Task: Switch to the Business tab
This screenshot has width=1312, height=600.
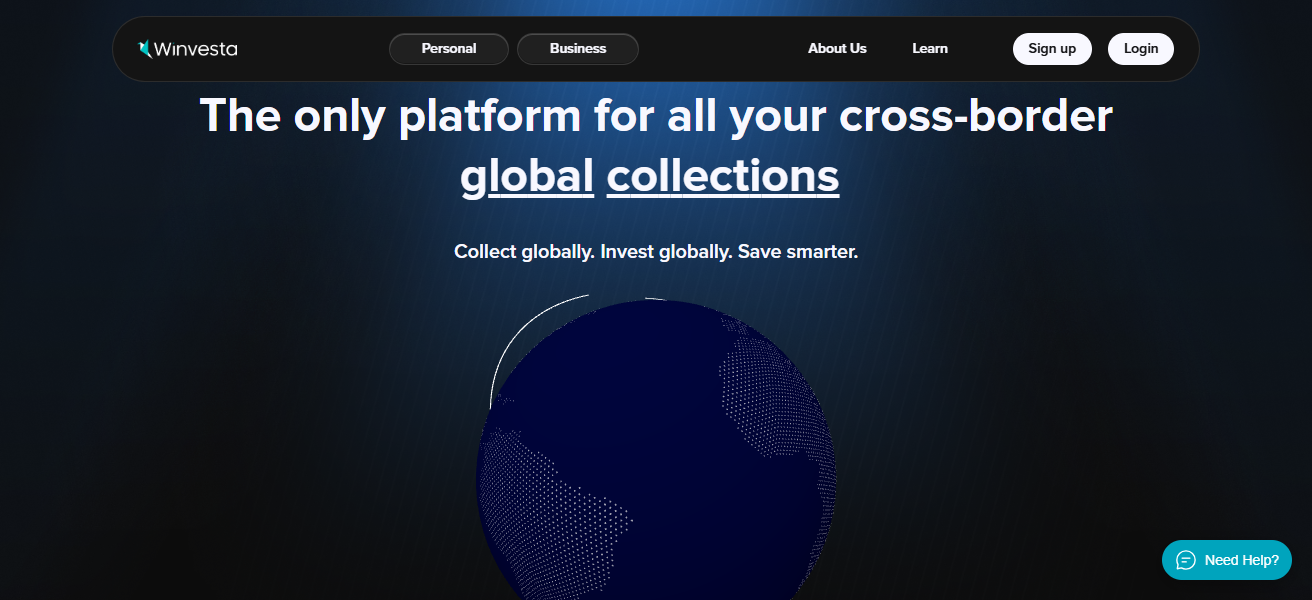Action: pos(578,48)
